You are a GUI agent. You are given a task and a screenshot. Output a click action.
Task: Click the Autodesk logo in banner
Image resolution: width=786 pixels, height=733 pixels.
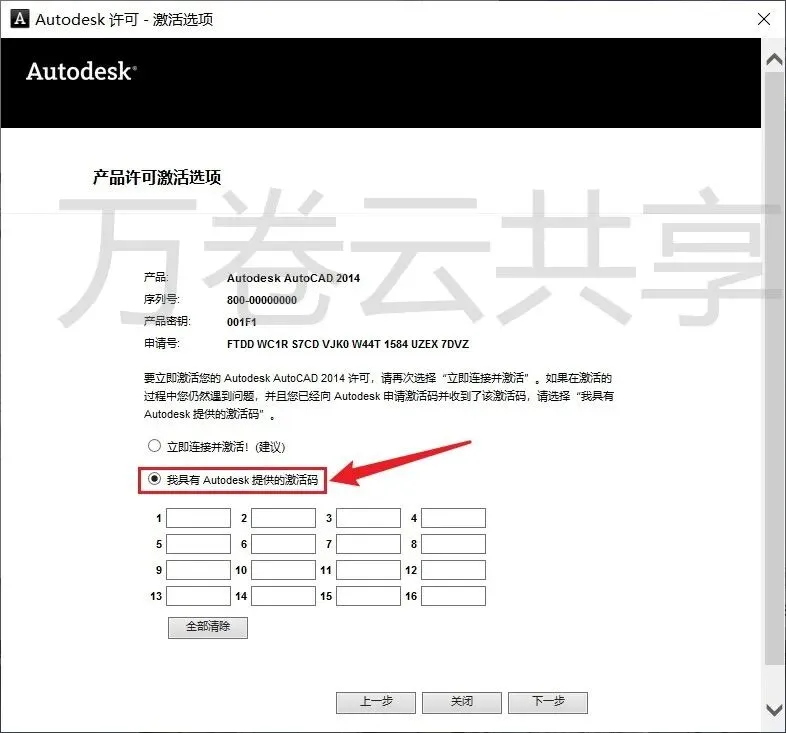click(x=81, y=71)
